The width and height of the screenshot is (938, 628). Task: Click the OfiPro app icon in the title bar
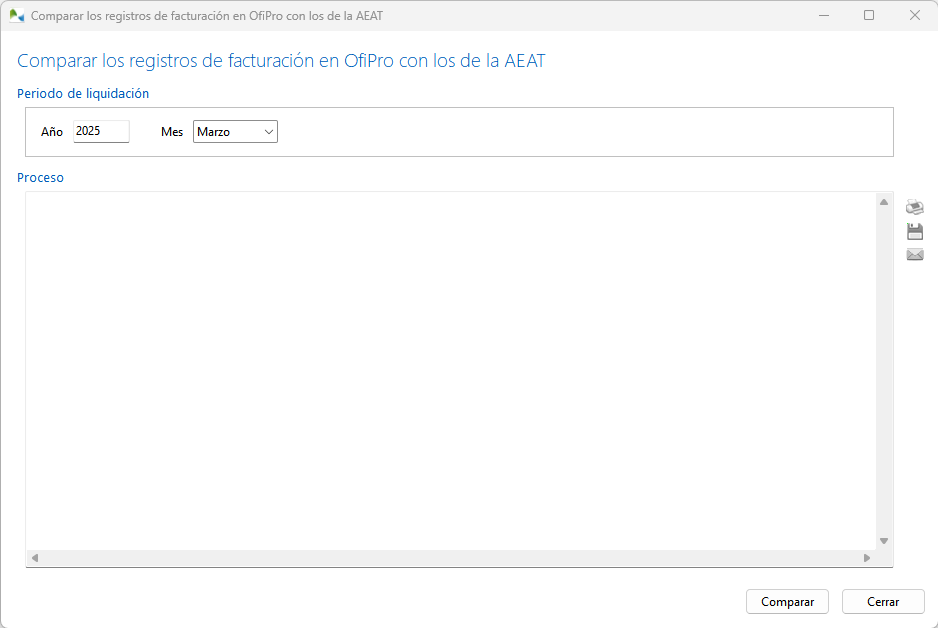tap(17, 15)
